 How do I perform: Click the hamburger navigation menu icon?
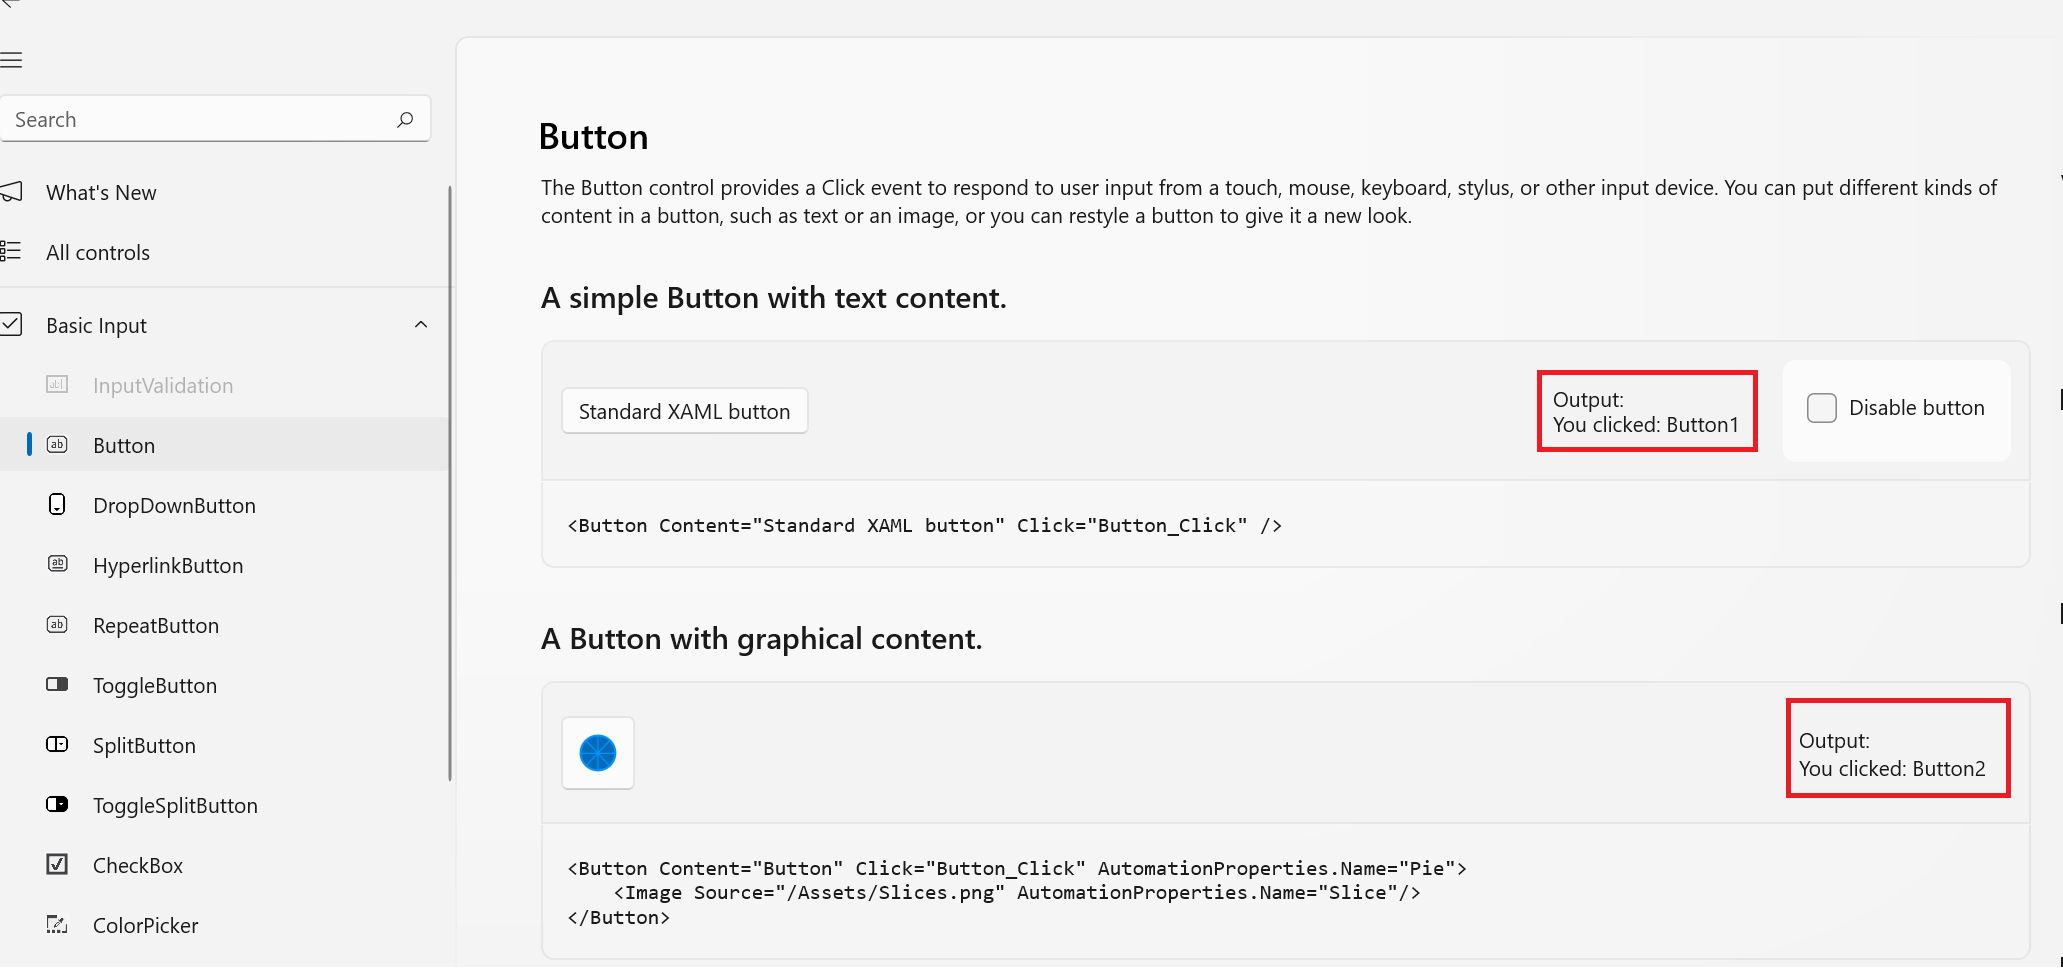[x=12, y=60]
